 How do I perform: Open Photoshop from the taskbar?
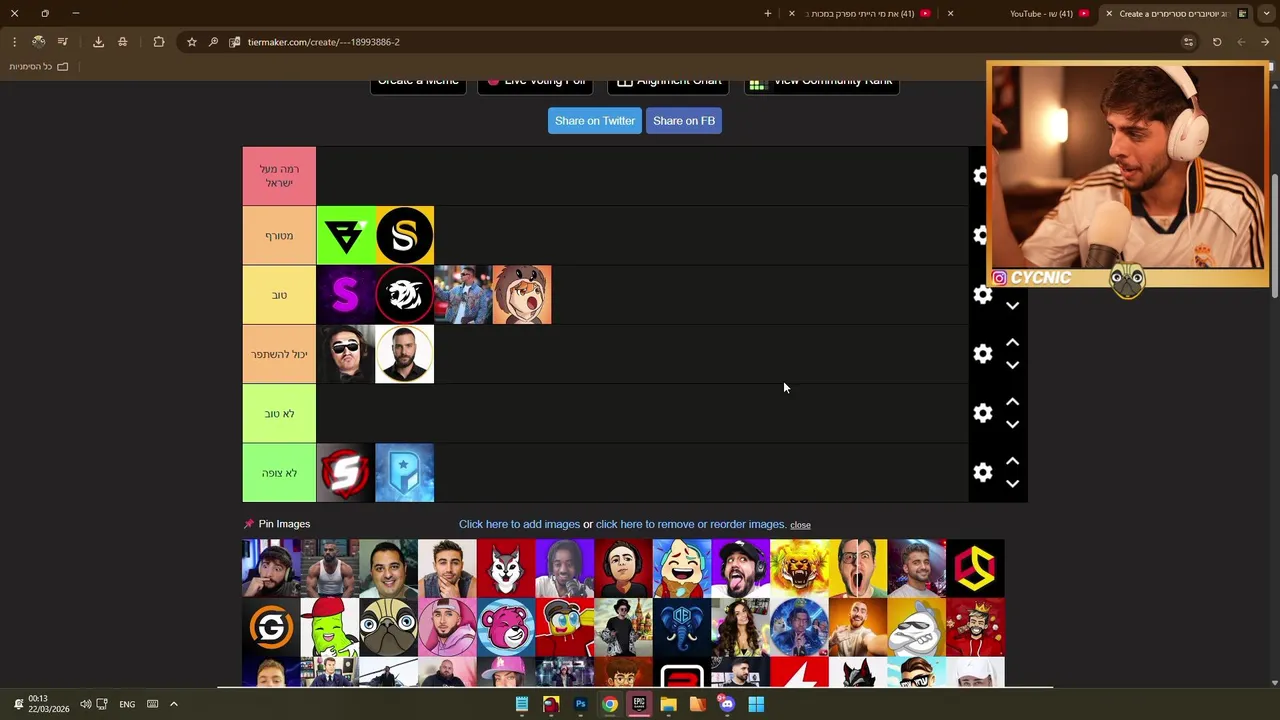[580, 704]
